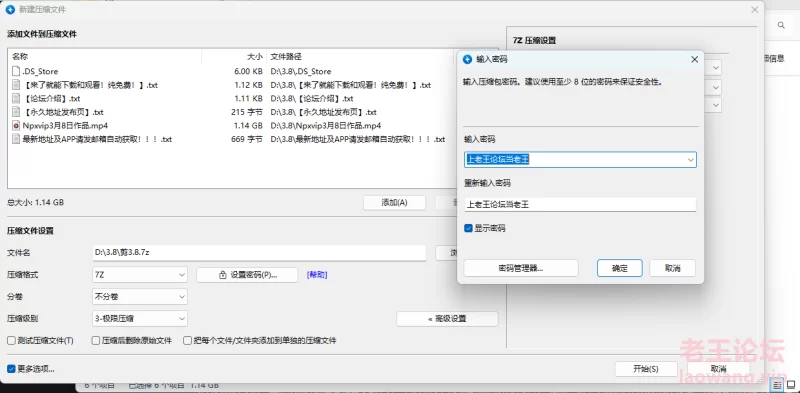Enable 压缩后删除原始文件 checkbox
Image resolution: width=800 pixels, height=393 pixels.
tap(95, 340)
